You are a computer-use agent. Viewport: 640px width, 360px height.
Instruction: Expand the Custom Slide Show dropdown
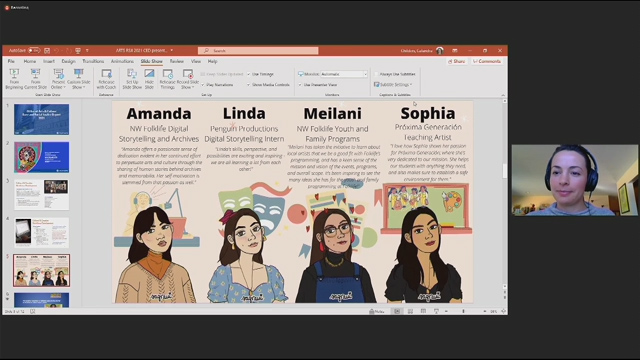click(x=78, y=79)
